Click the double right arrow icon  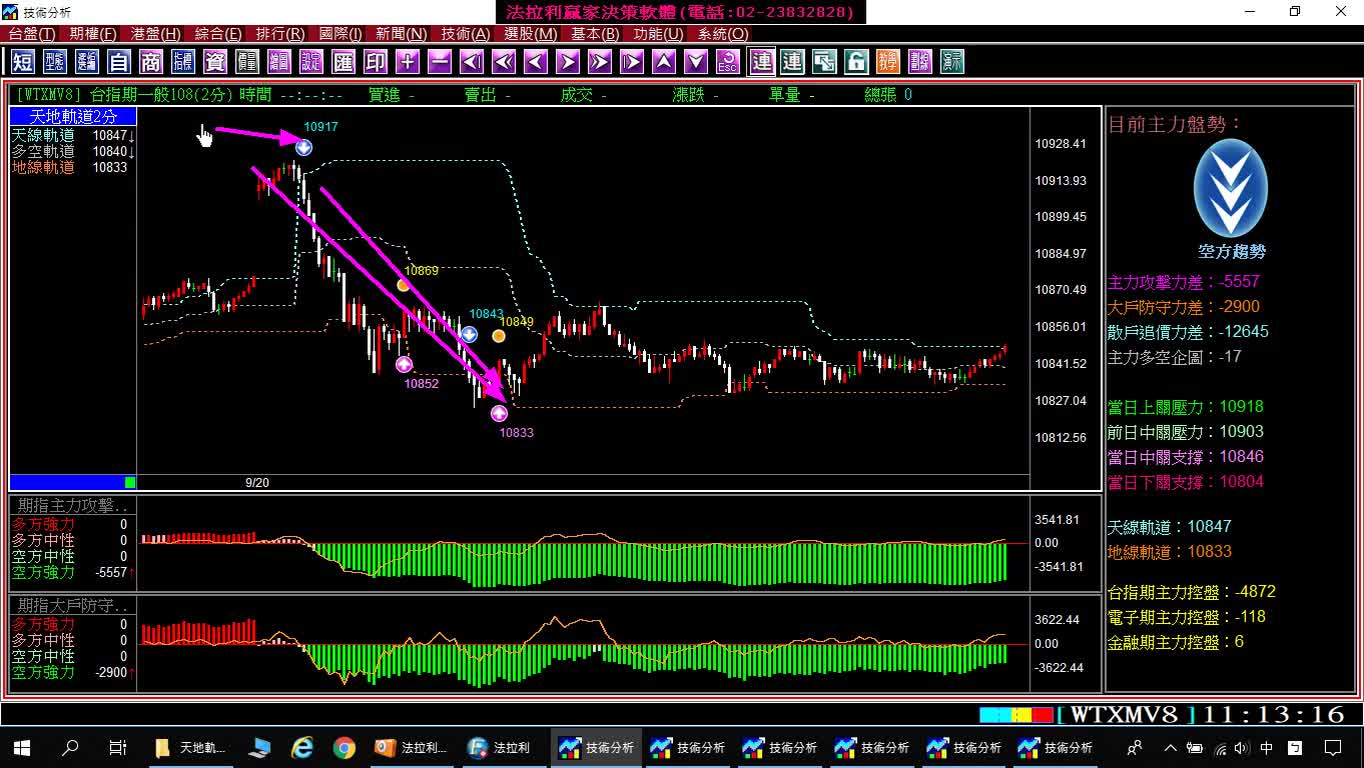point(599,62)
